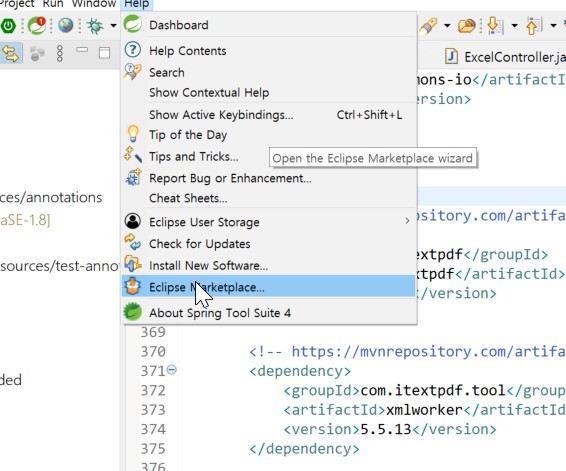This screenshot has height=471, width=566.
Task: Open Tip of the Day
Action: point(269,135)
